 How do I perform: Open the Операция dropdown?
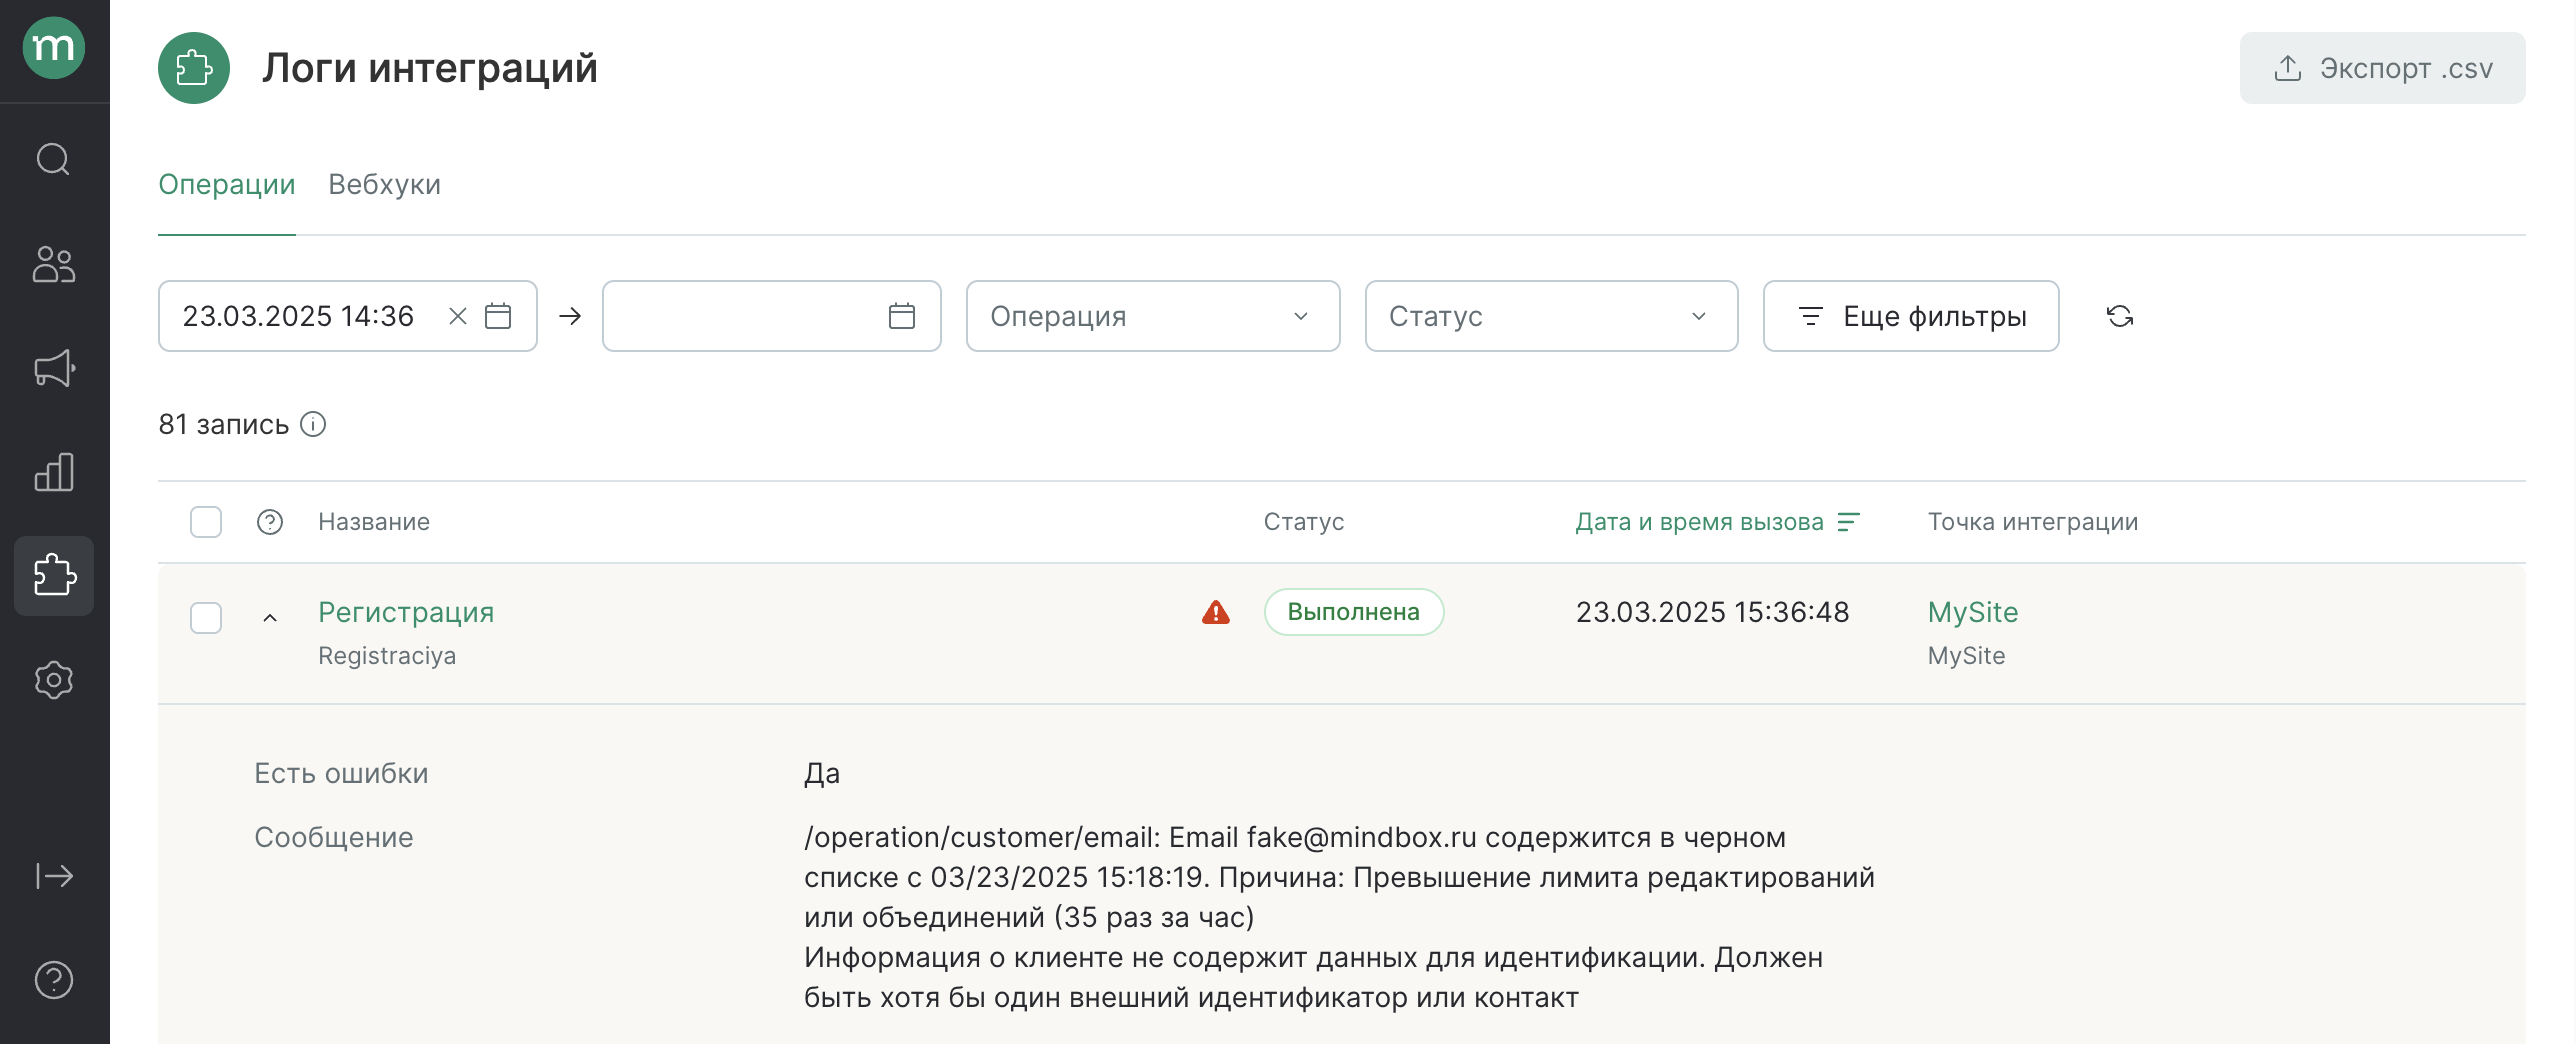click(1152, 316)
